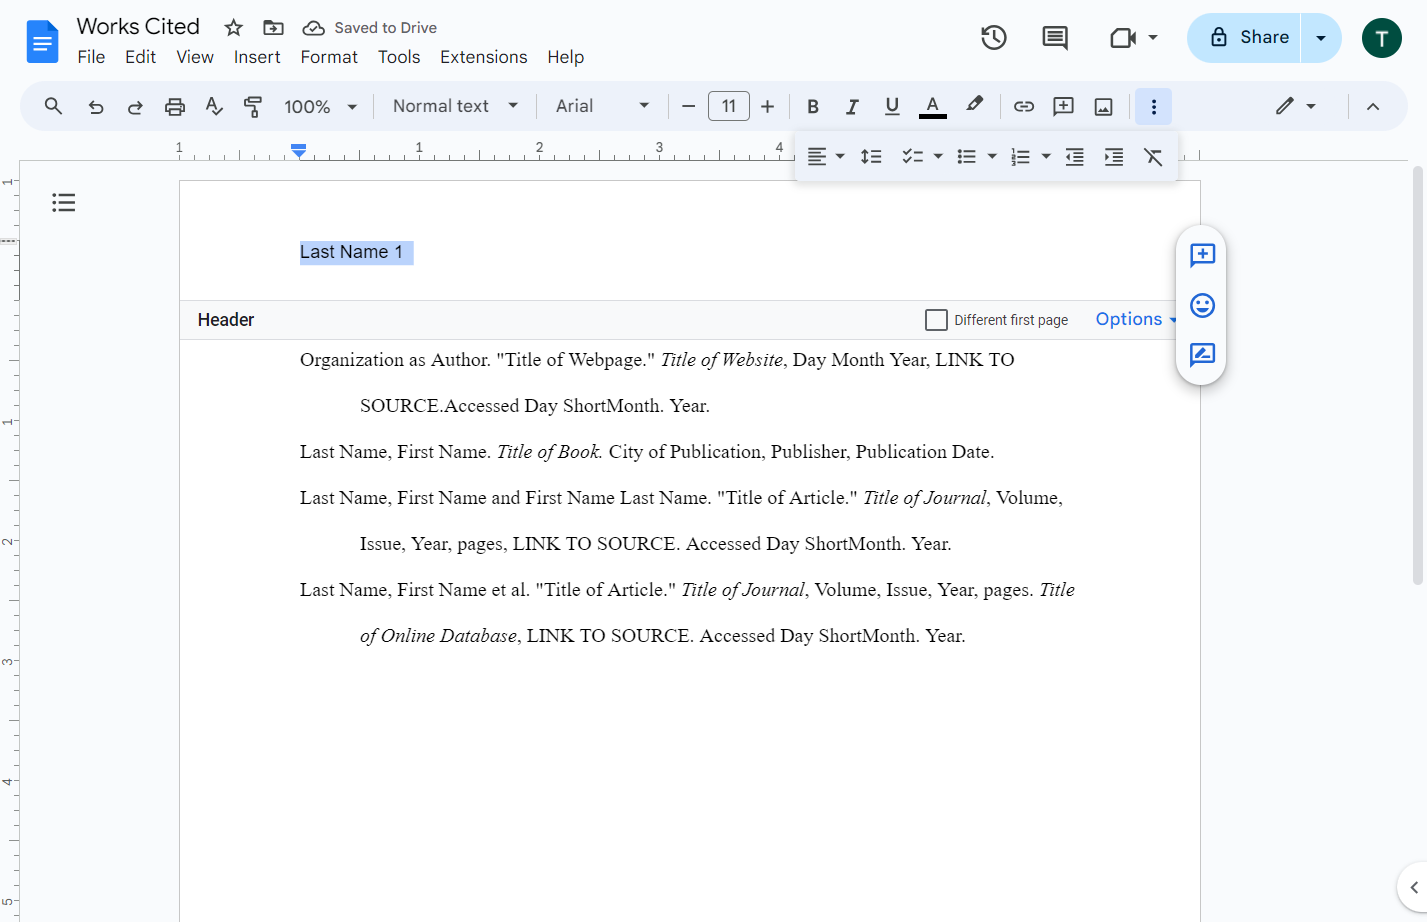Undo the last action
Screen dimensions: 1427x922
click(96, 106)
